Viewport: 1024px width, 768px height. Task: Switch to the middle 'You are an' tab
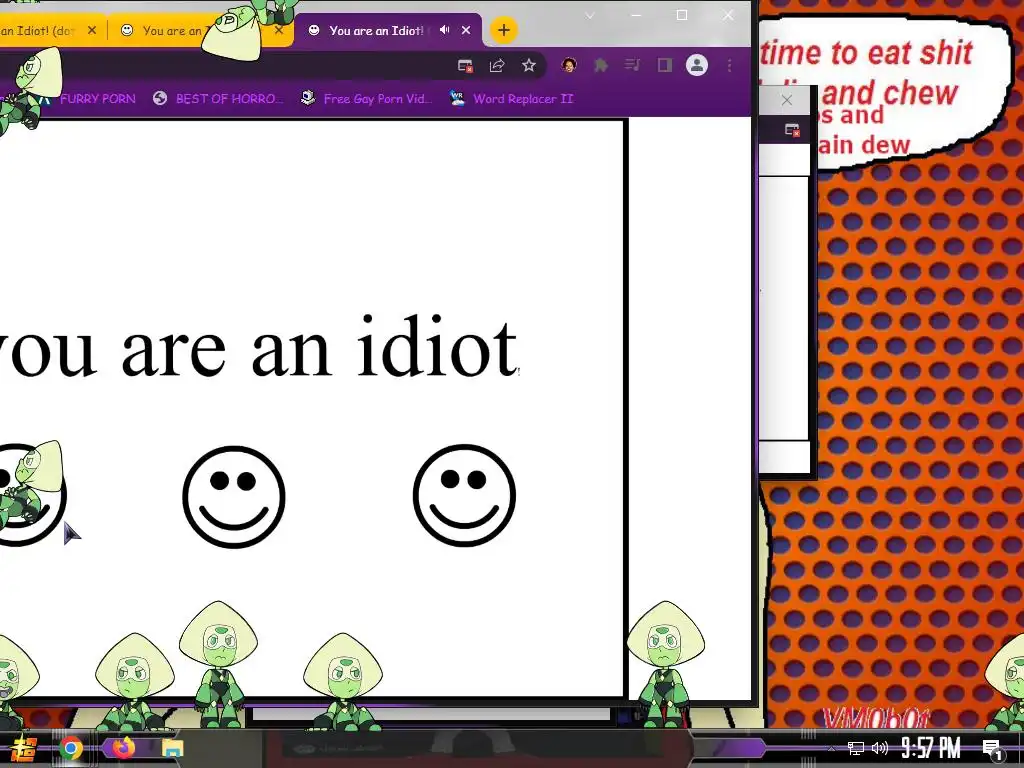point(171,30)
